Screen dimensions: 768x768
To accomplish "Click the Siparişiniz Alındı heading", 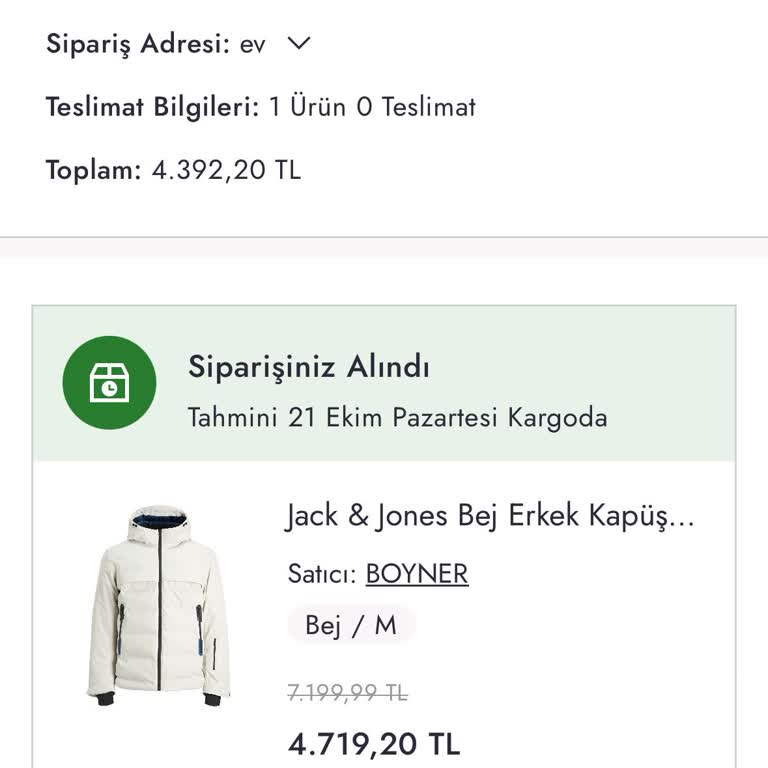I will pos(309,367).
